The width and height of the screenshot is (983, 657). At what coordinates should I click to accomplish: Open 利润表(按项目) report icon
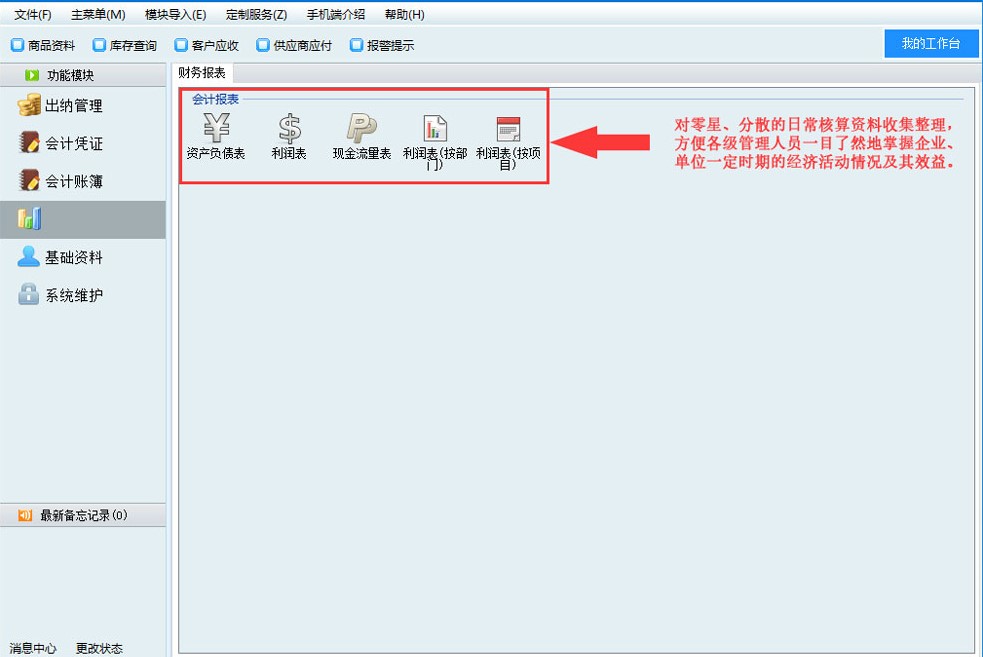508,142
